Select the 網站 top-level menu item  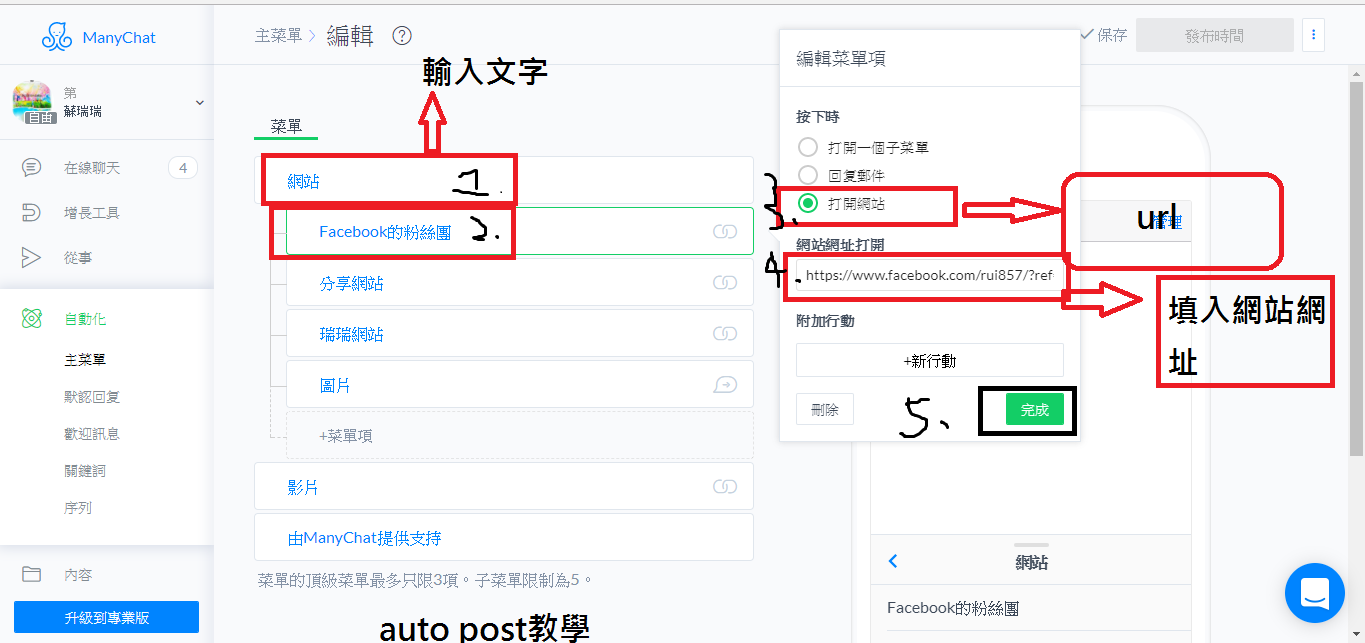click(x=504, y=181)
